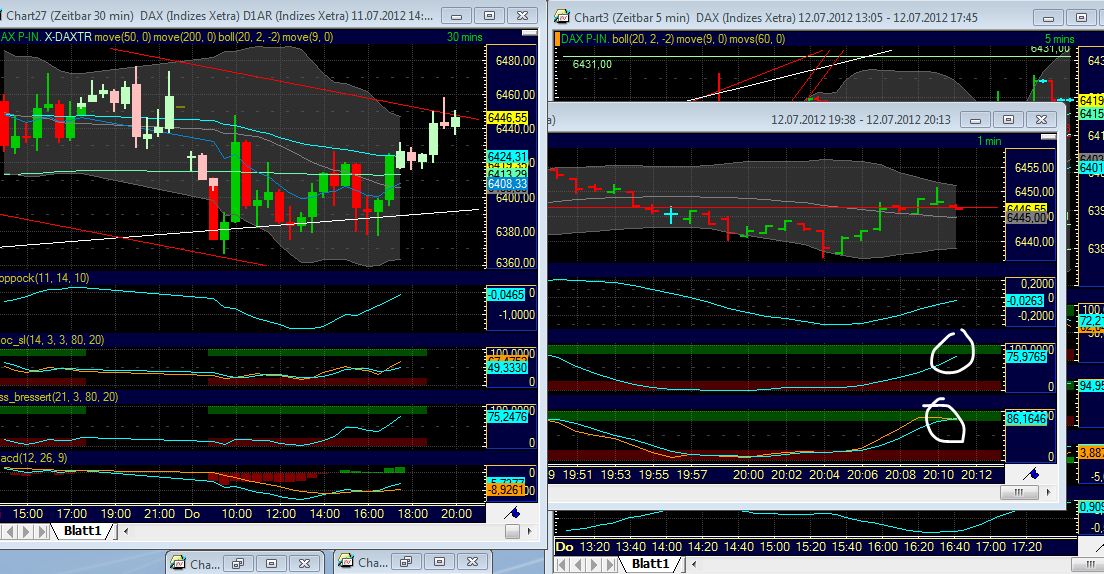
Task: Click the 75,9765 value in 1 min chart
Action: pos(1026,356)
